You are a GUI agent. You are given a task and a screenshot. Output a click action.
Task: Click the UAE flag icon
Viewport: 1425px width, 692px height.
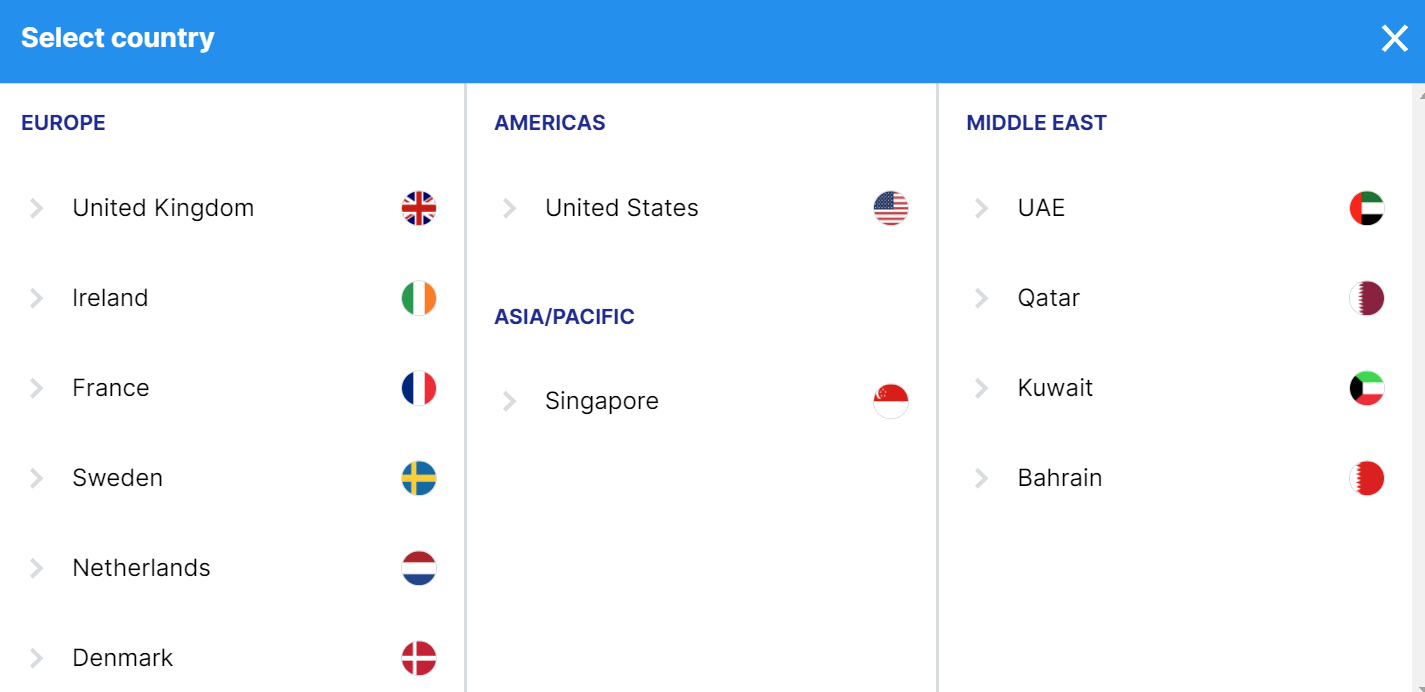[x=1366, y=208]
